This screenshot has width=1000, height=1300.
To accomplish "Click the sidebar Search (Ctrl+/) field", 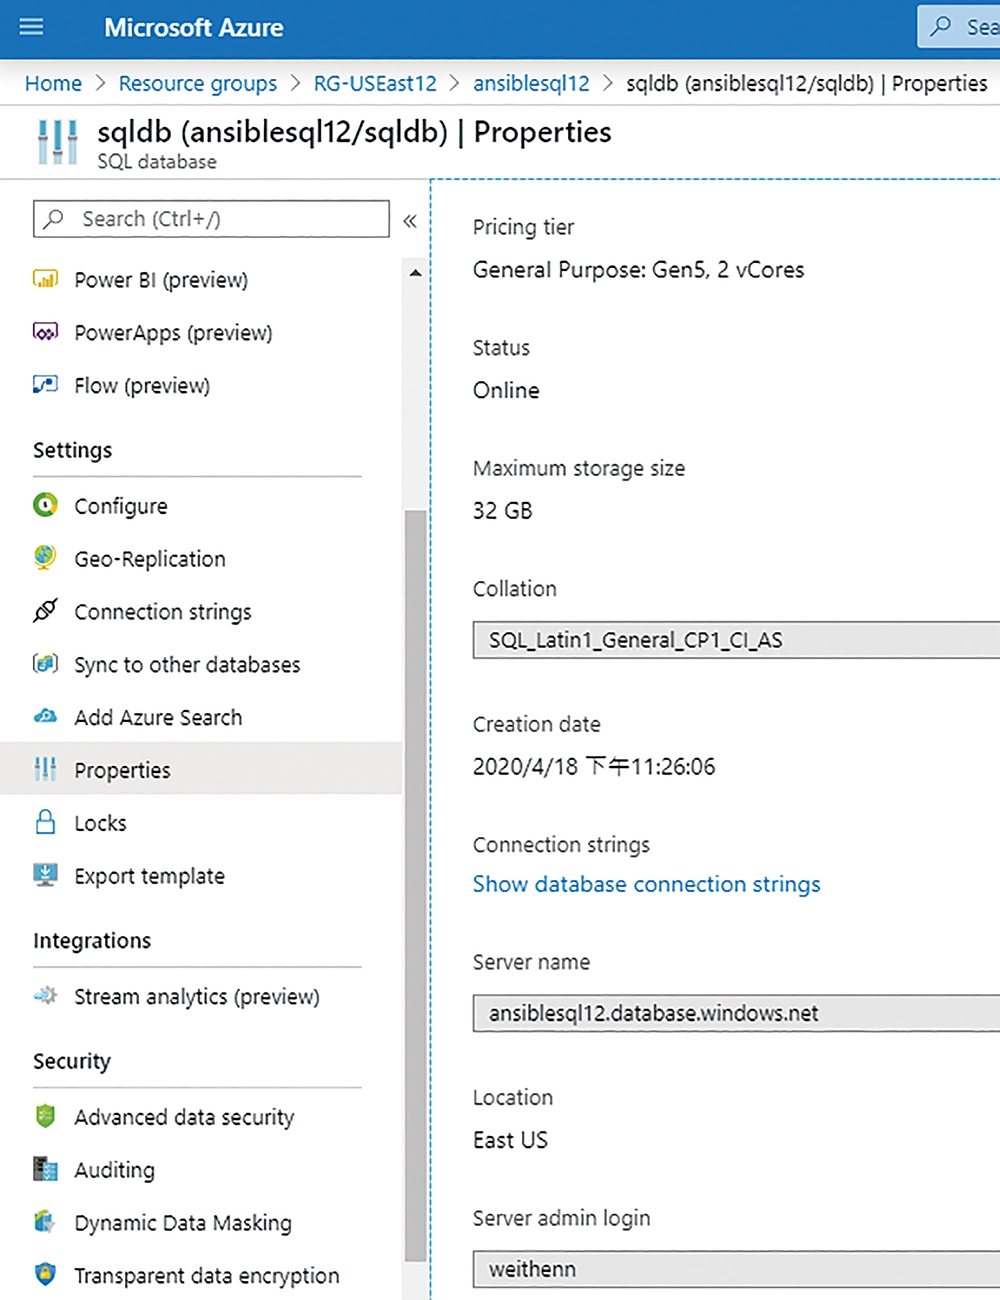I will tap(211, 219).
